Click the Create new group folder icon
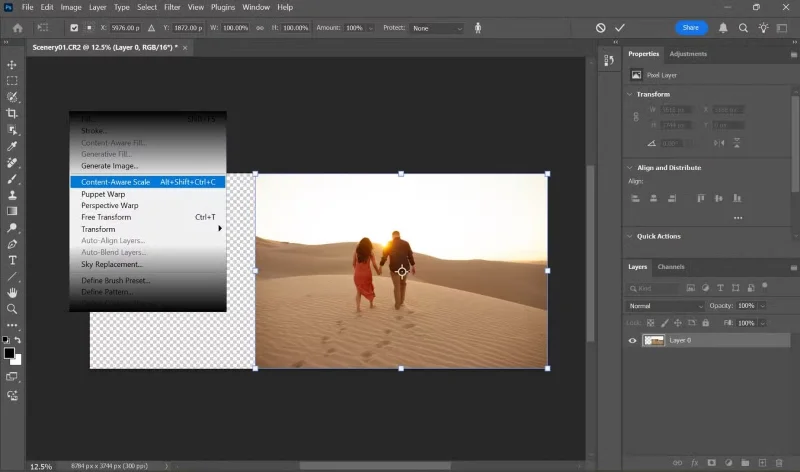 click(745, 463)
